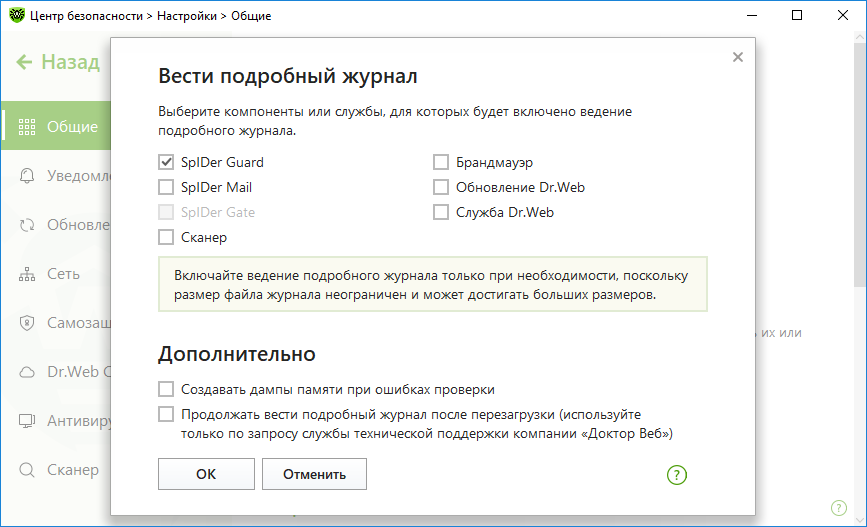Select the Общие settings tab

click(56, 126)
